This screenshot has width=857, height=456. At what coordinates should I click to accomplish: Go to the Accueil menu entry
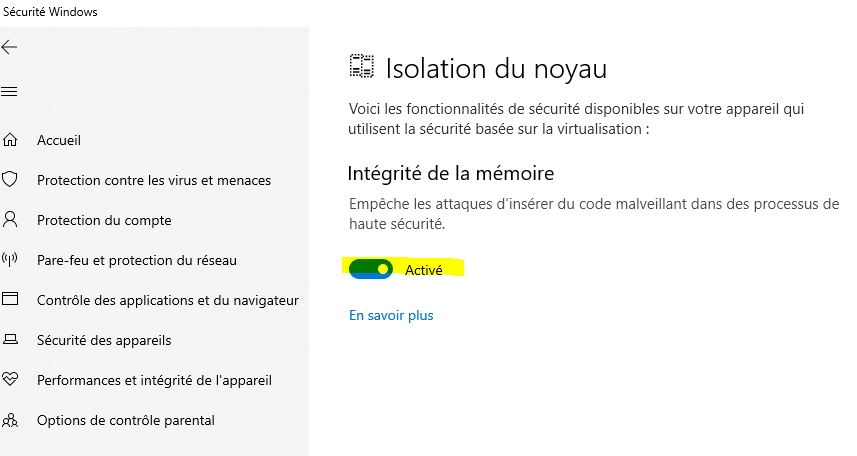(x=59, y=140)
